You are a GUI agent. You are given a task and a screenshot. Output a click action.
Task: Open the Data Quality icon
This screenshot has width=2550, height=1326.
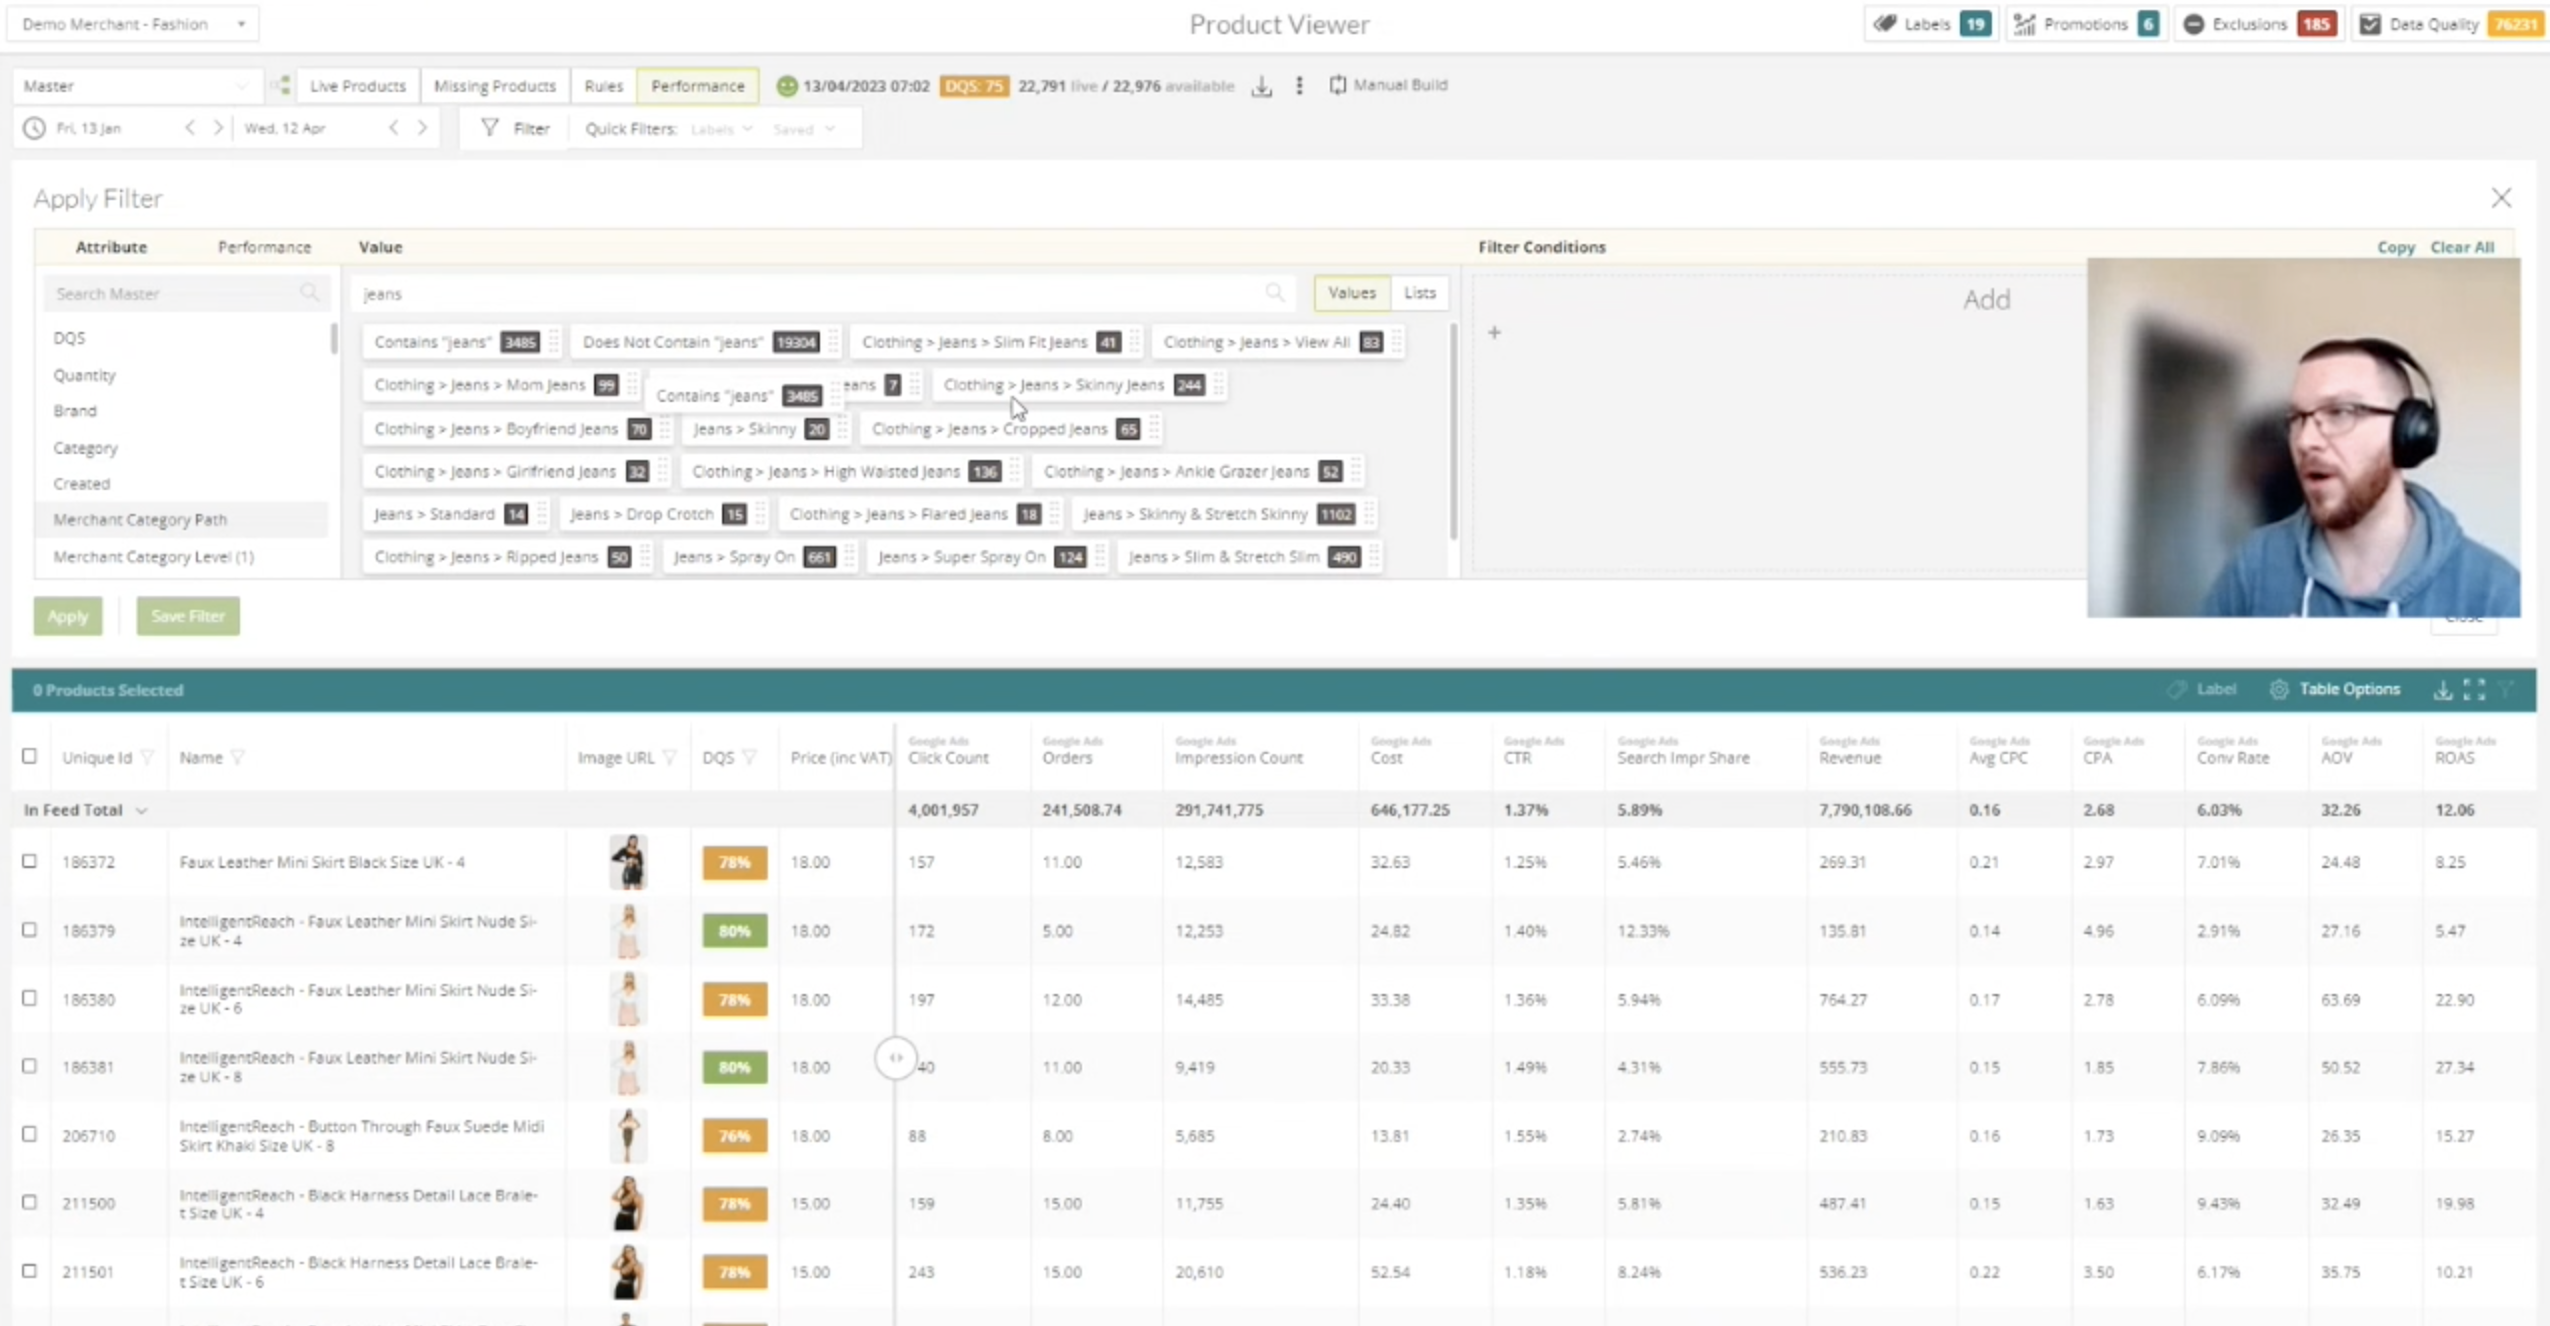[2369, 24]
